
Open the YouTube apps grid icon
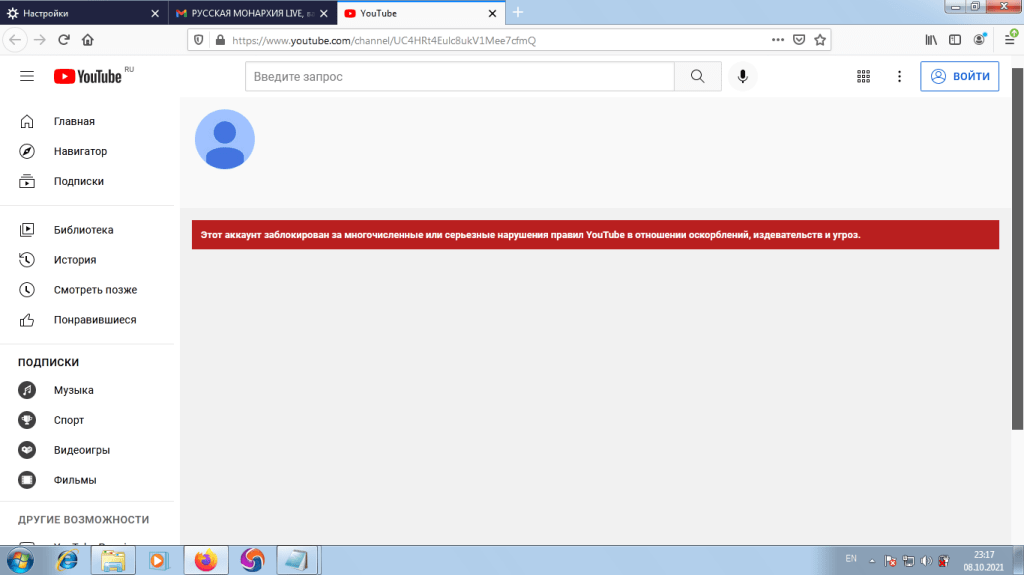coord(864,77)
